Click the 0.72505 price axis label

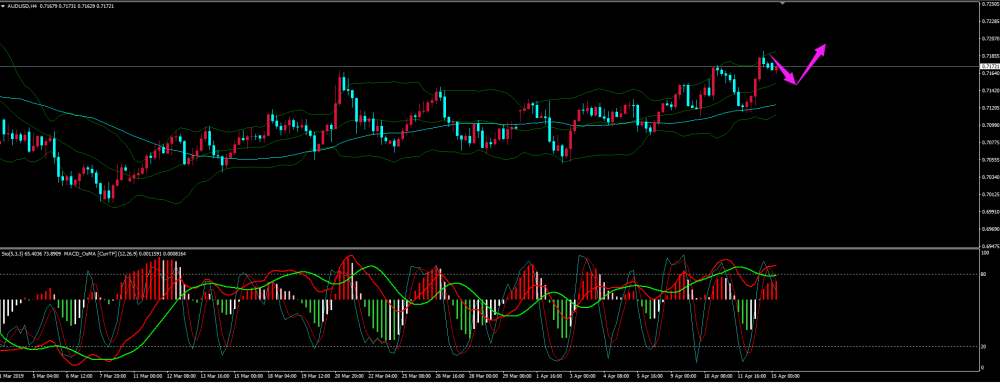(x=990, y=4)
